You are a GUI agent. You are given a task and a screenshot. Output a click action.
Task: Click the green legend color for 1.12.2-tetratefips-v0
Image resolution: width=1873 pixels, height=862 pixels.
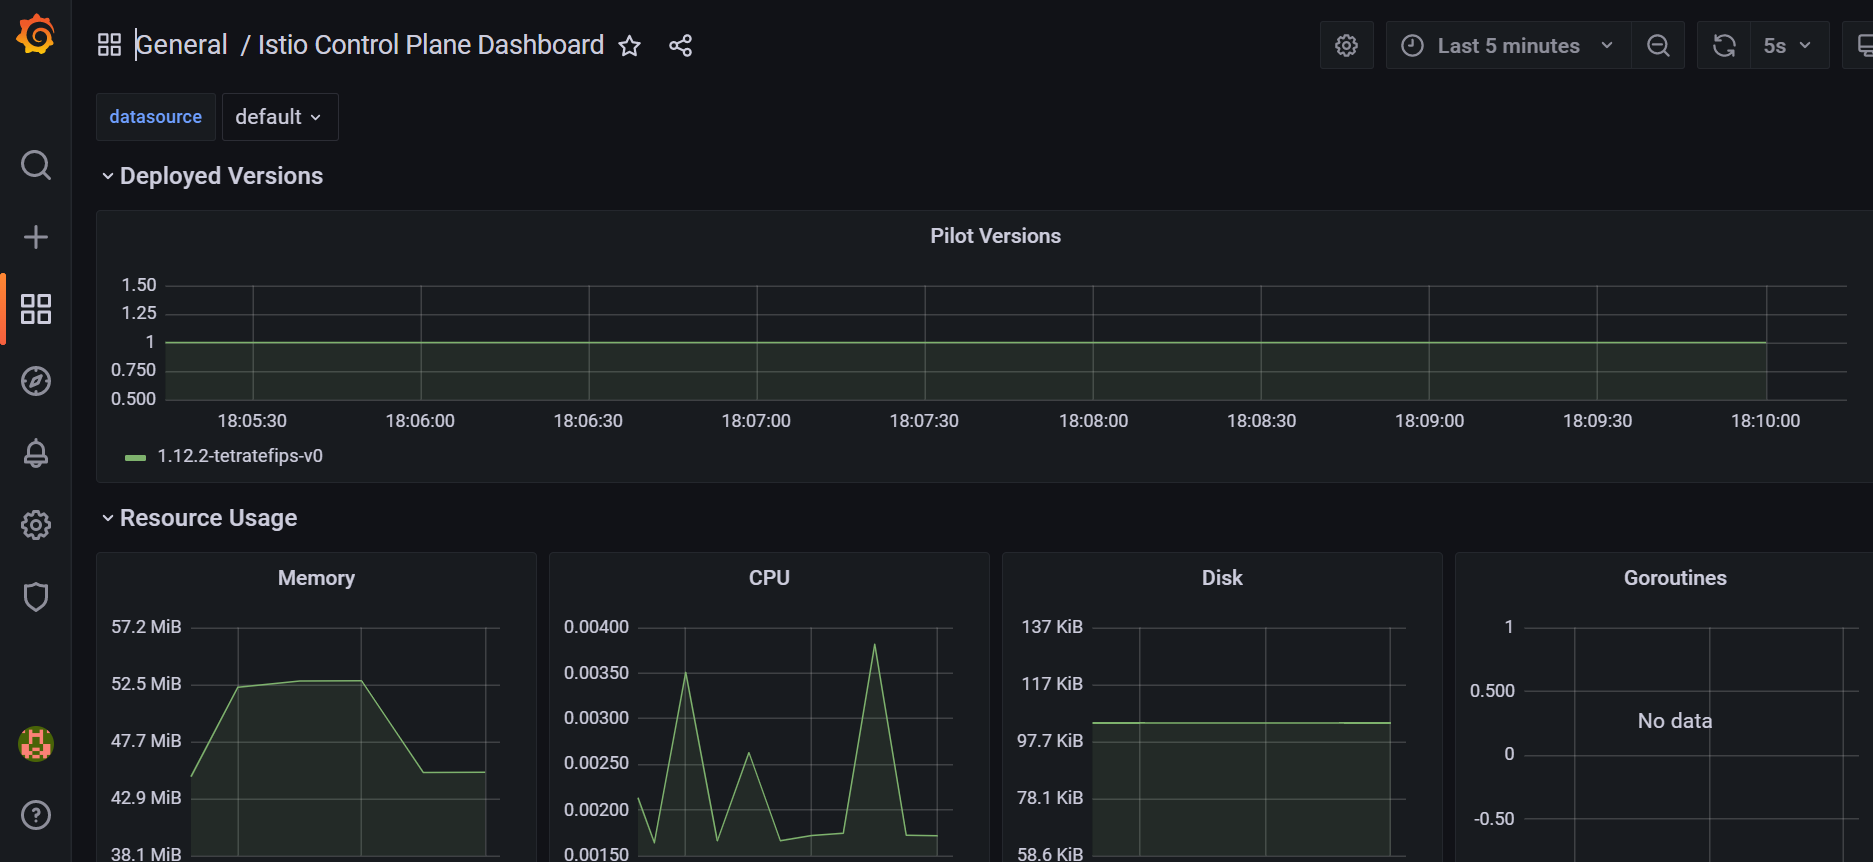(x=135, y=457)
